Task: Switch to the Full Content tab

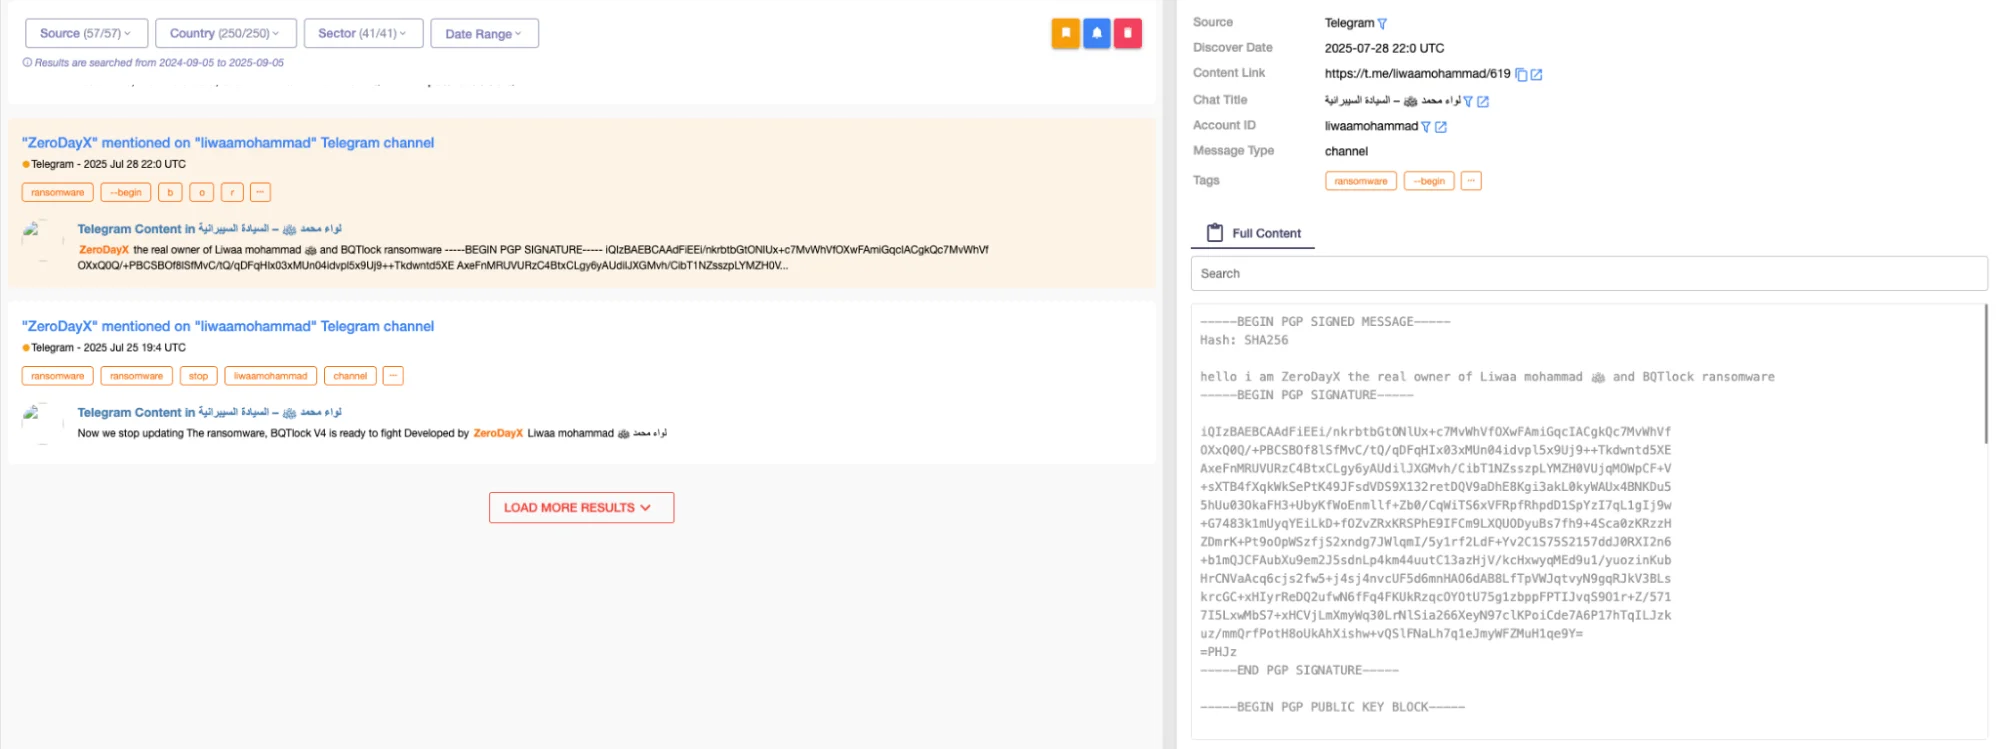Action: tap(1253, 233)
